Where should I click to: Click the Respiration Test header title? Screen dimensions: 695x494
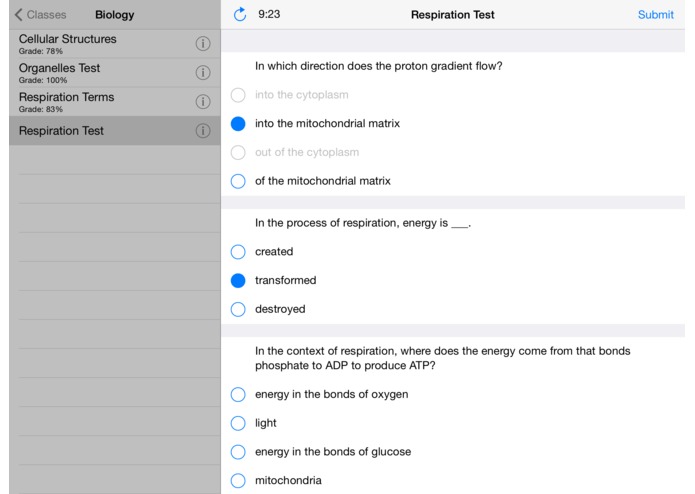pos(453,15)
